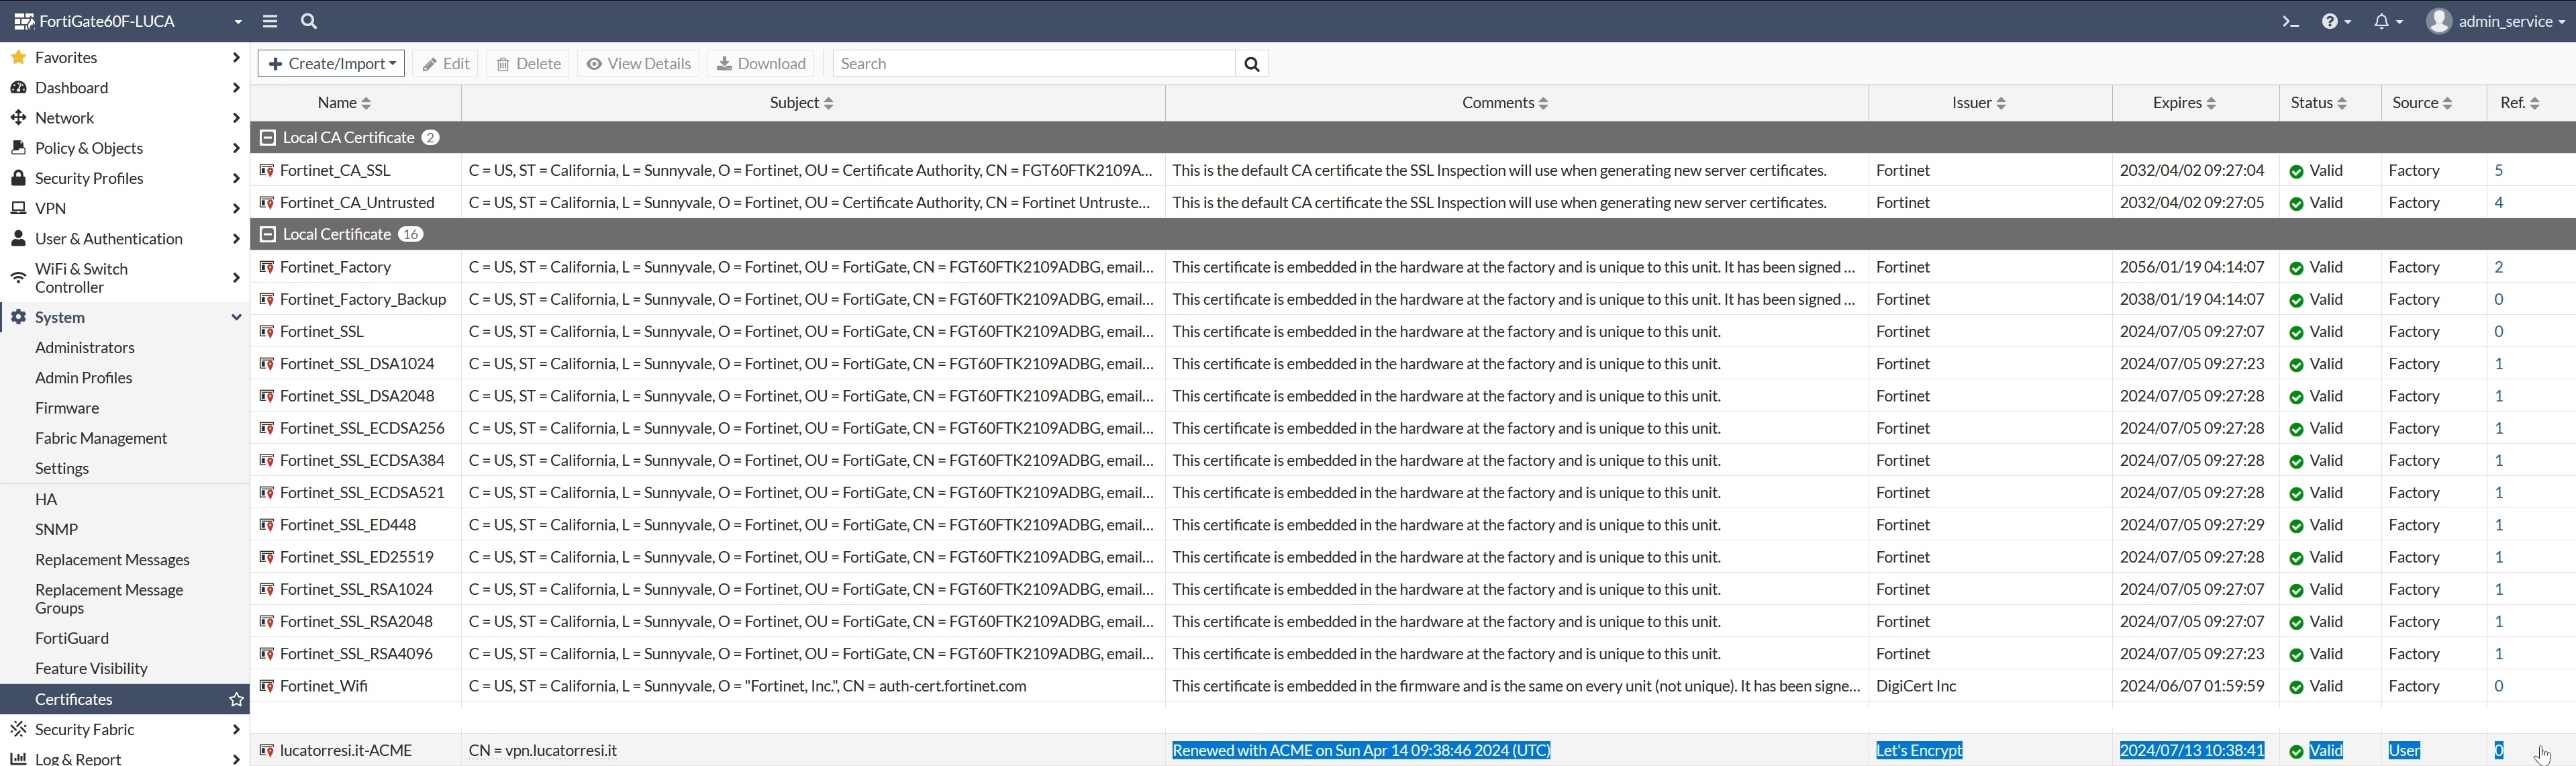Sort by the Issuer column

click(x=1979, y=103)
